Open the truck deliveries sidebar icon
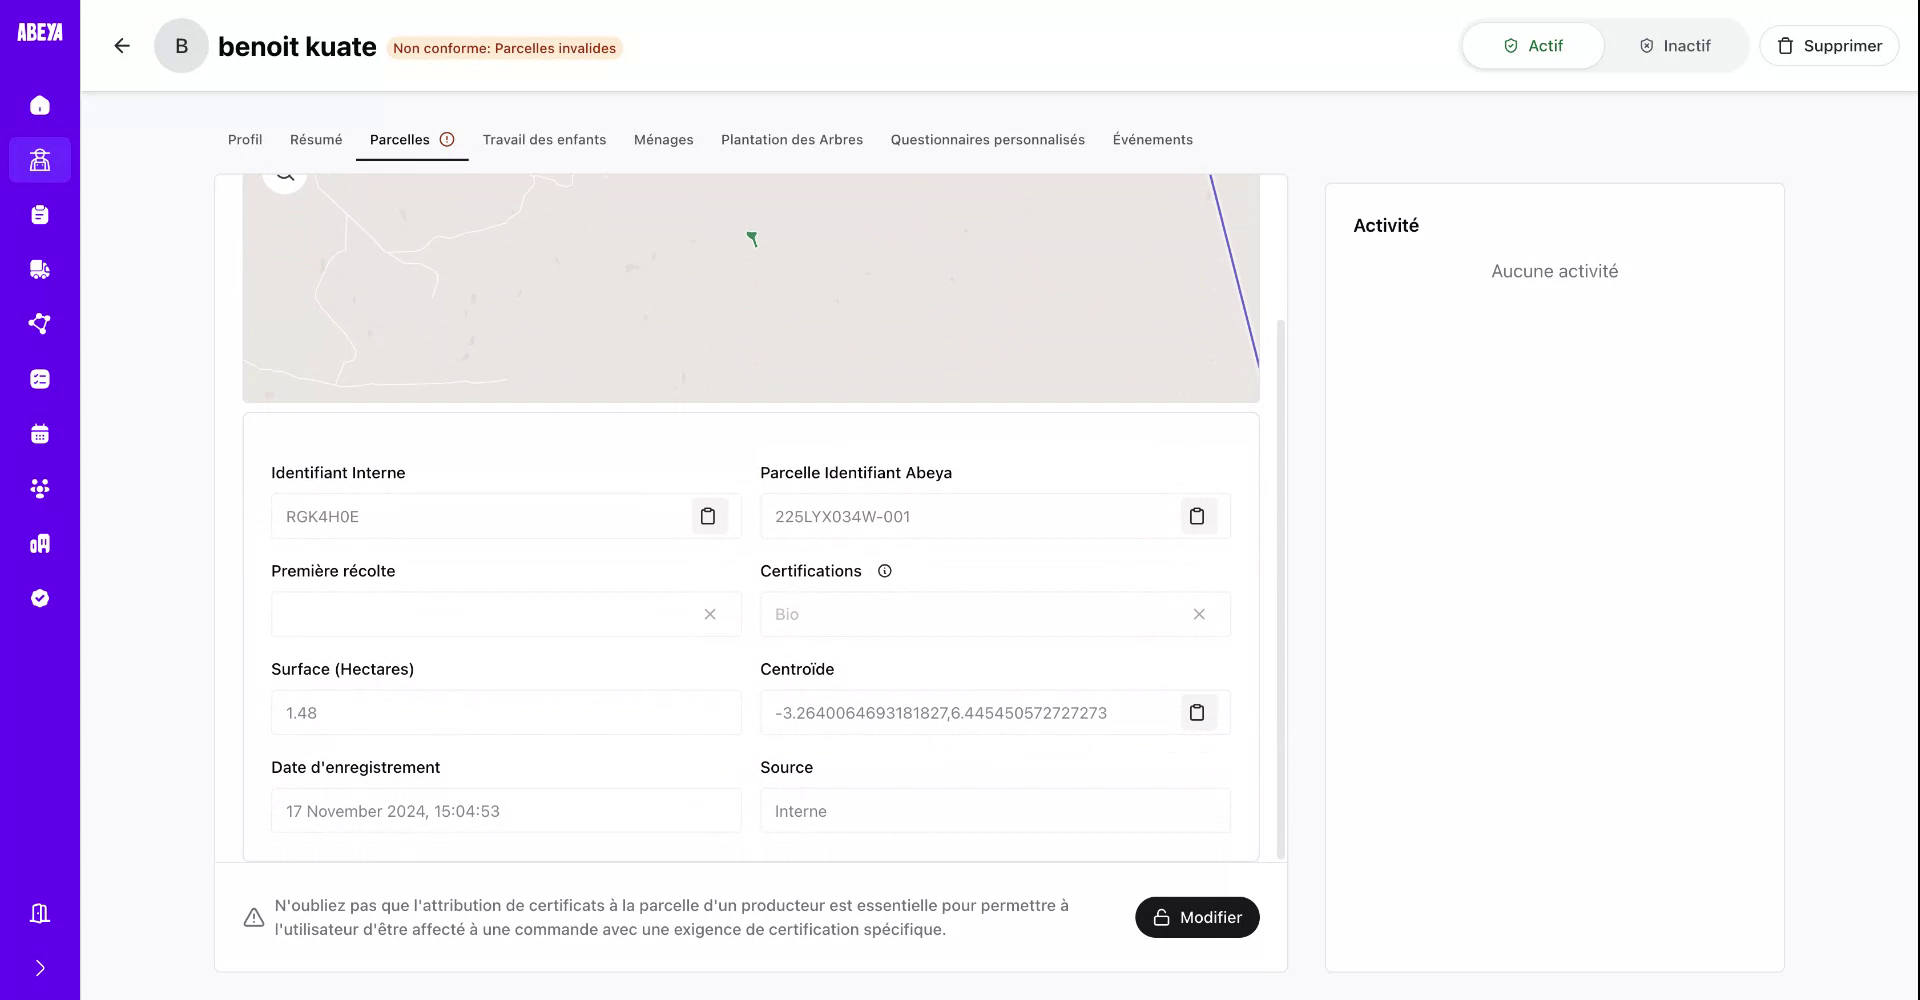The width and height of the screenshot is (1920, 1000). (40, 269)
